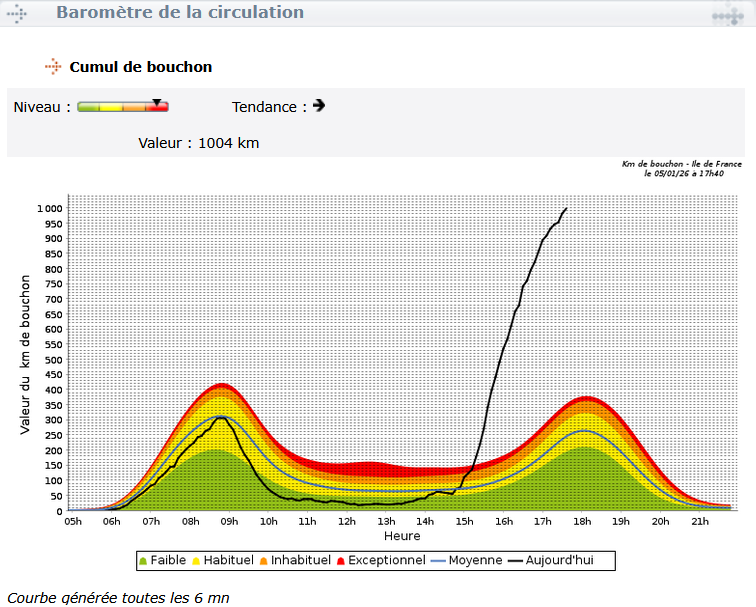Click the 'Cumul de bouchon' title
The width and height of the screenshot is (756, 607).
pos(141,67)
